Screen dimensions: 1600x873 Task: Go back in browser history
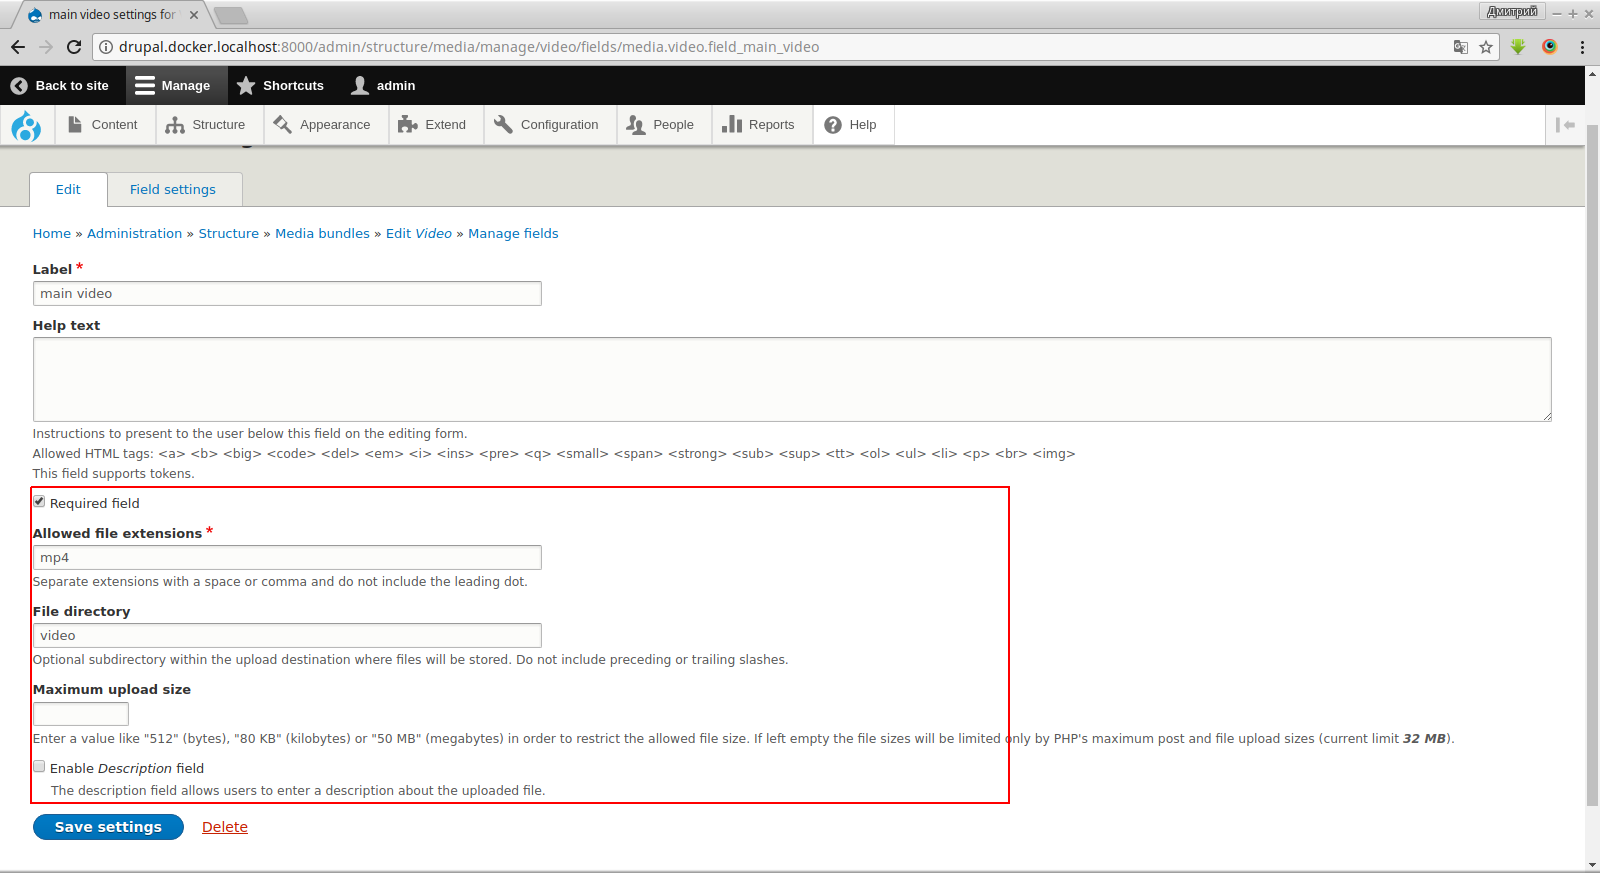pos(18,47)
